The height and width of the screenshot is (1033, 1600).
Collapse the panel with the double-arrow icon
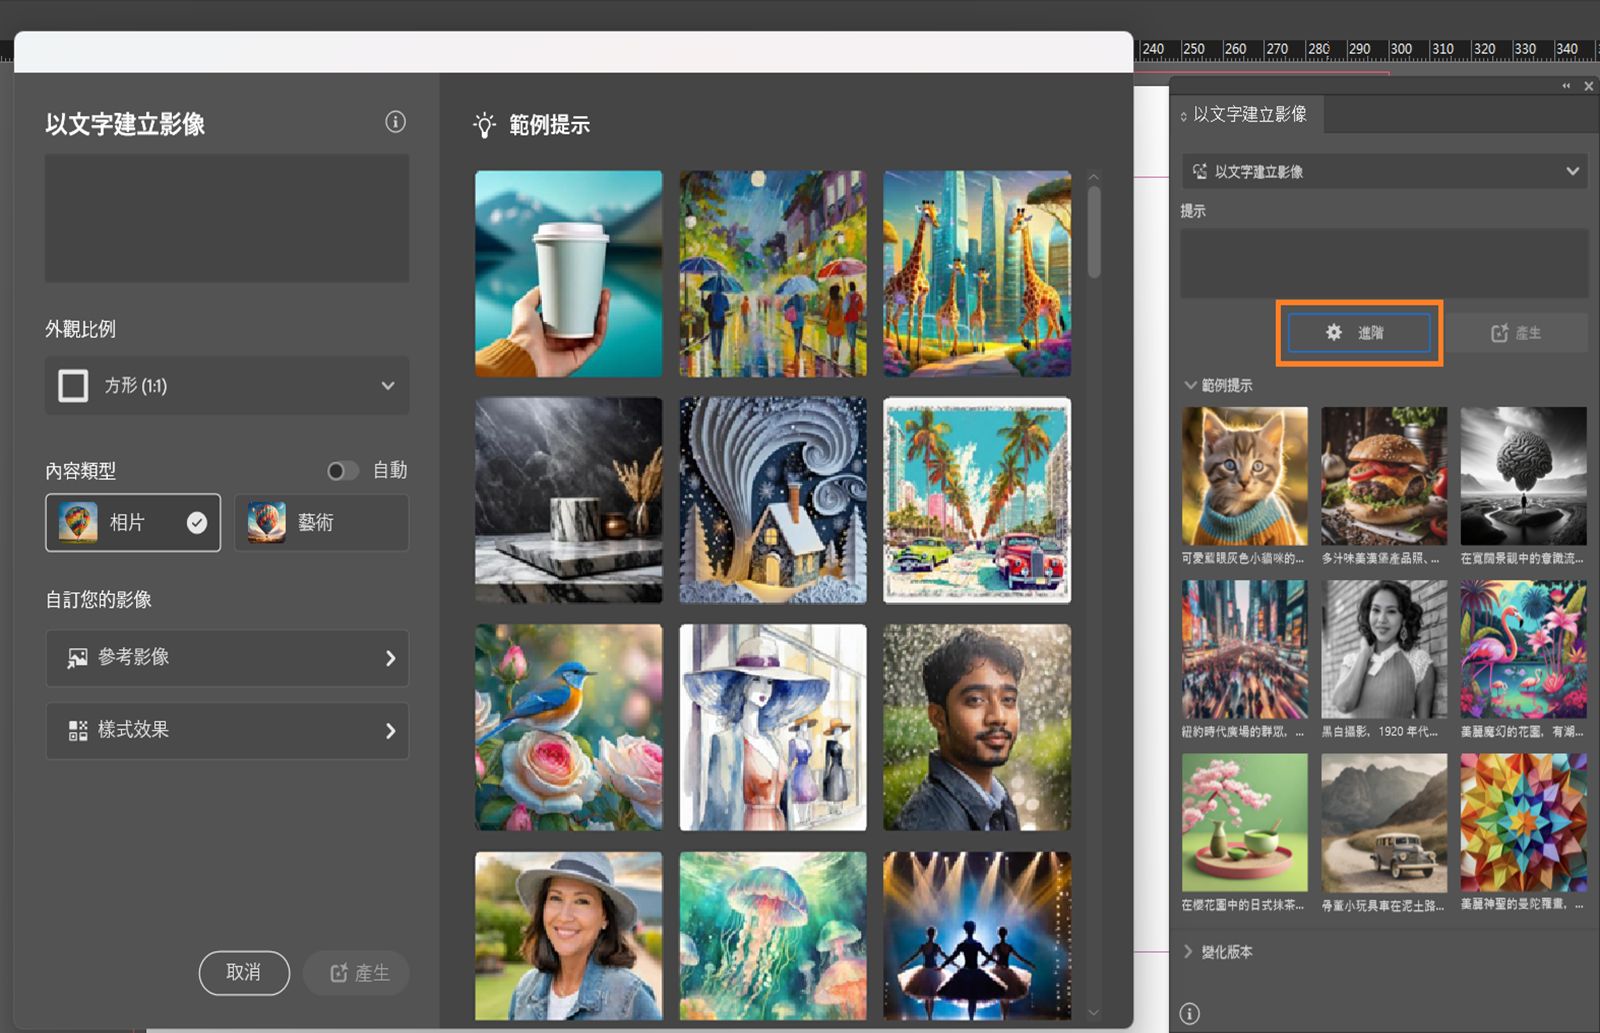pos(1566,86)
